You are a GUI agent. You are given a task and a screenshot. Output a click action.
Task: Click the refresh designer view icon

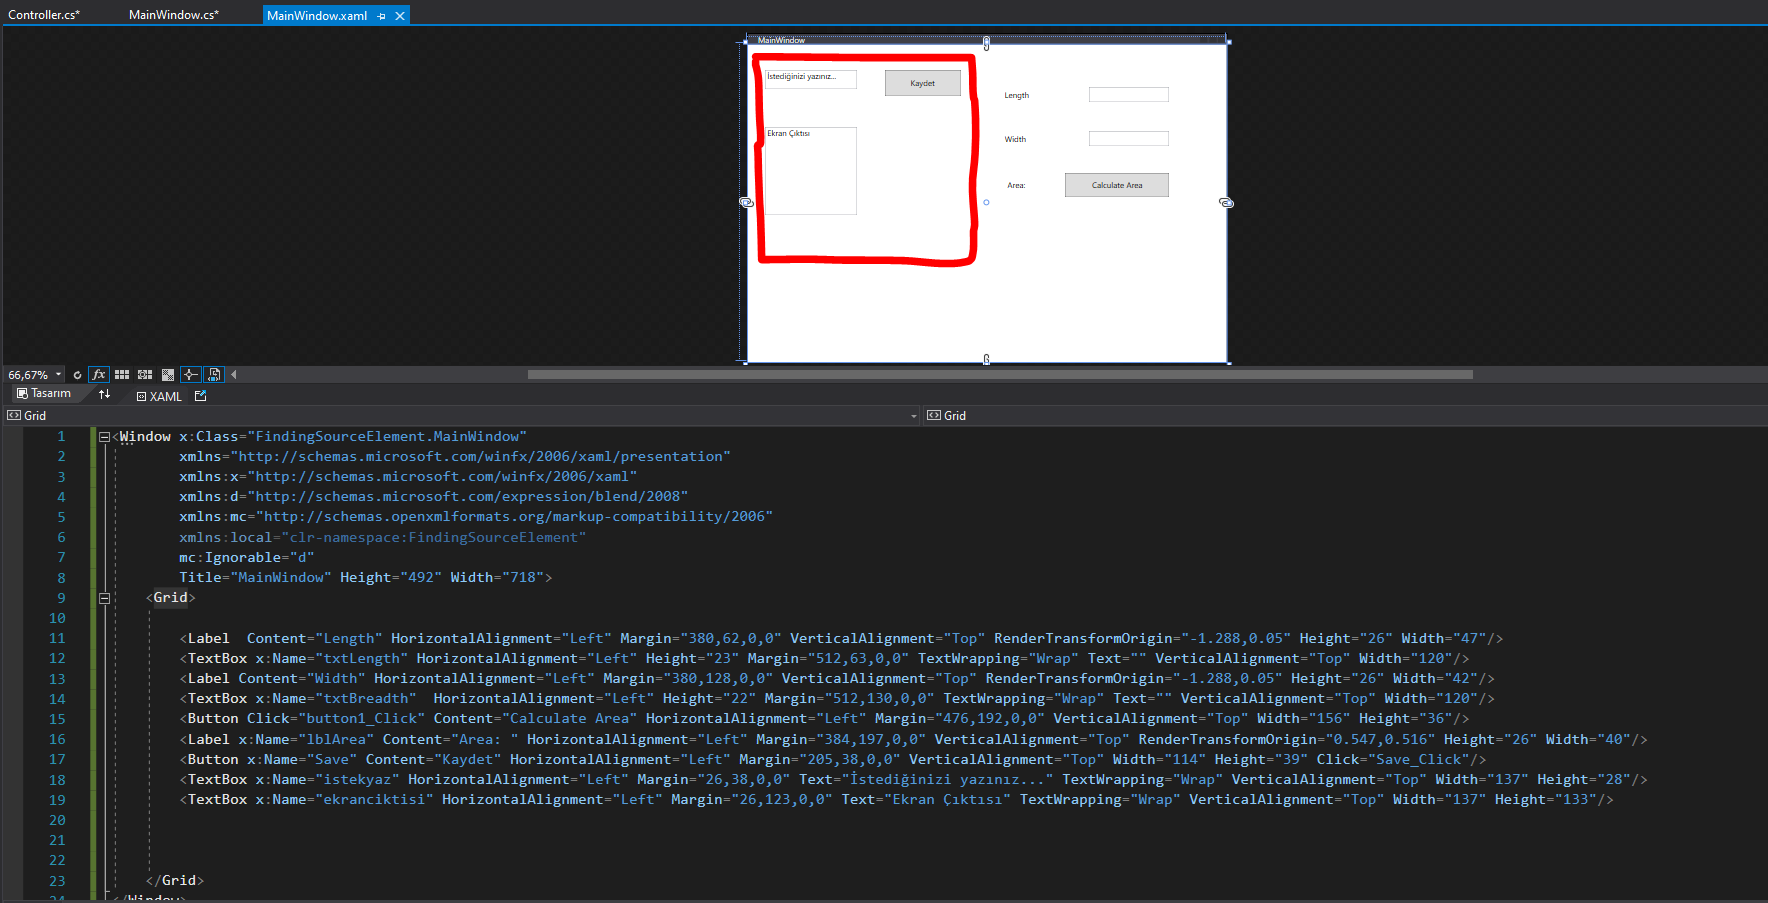tap(78, 374)
